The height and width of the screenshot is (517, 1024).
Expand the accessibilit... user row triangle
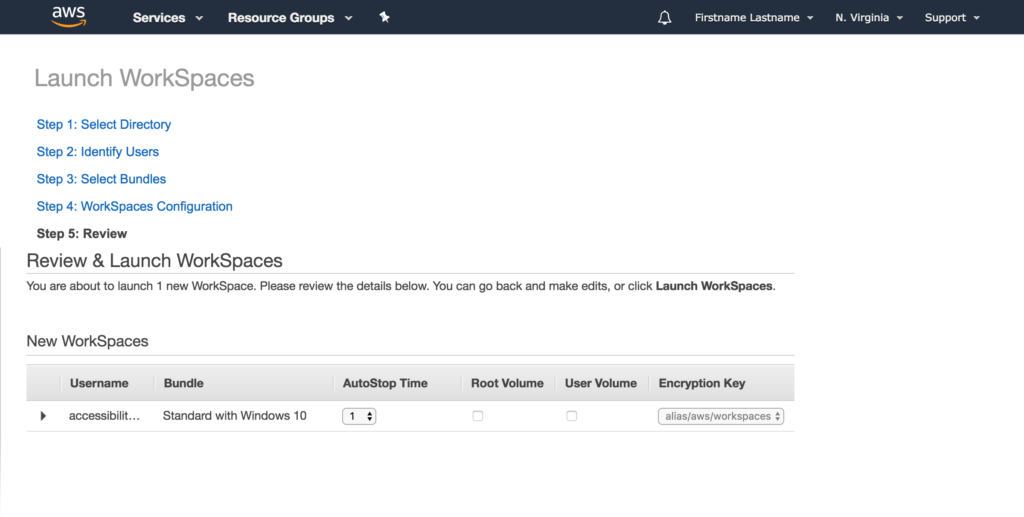coord(43,416)
